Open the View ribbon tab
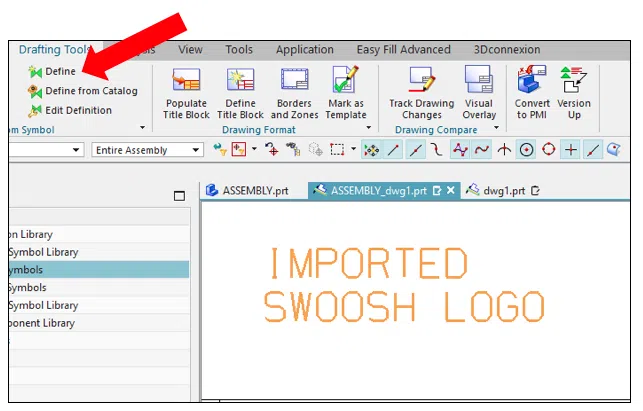 click(190, 50)
